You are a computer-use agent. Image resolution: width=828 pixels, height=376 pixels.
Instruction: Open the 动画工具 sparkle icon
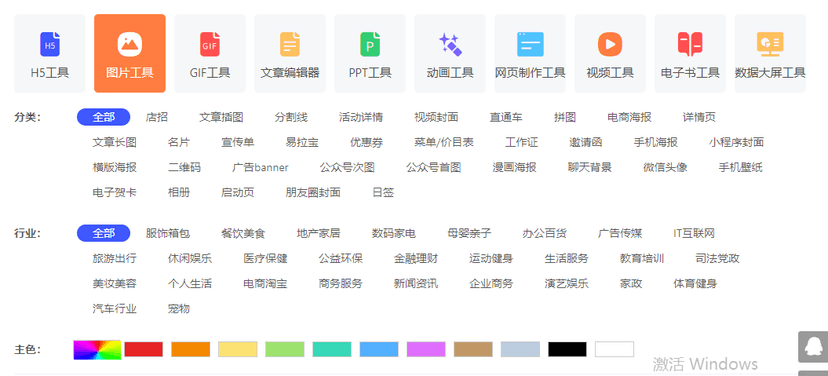tap(450, 44)
